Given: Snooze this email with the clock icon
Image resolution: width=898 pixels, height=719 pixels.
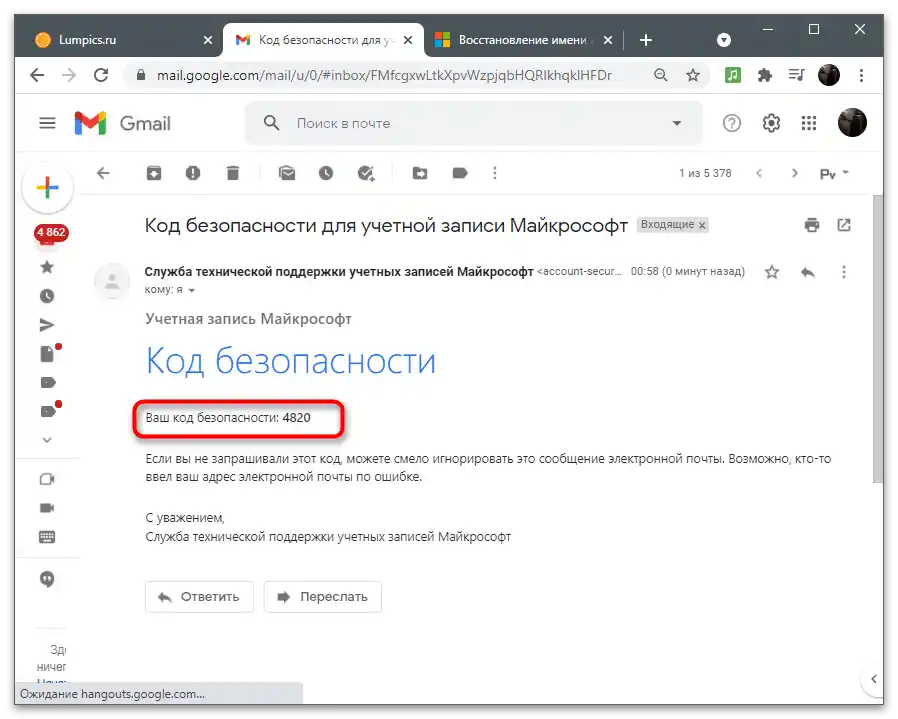Looking at the screenshot, I should click(326, 173).
